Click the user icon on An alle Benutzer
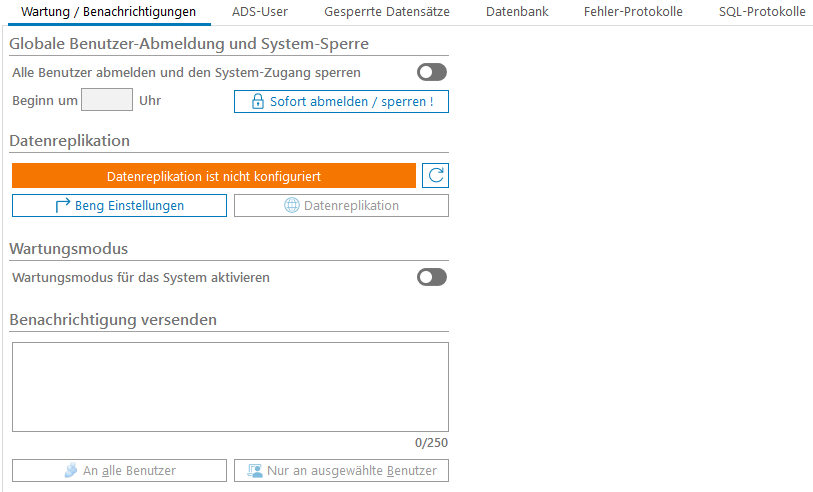The height and width of the screenshot is (492, 813). click(x=70, y=471)
